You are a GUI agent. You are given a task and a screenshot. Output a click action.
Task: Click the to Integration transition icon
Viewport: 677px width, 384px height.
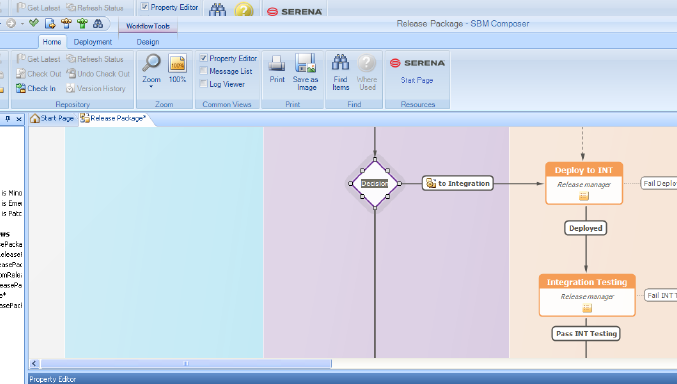[431, 183]
